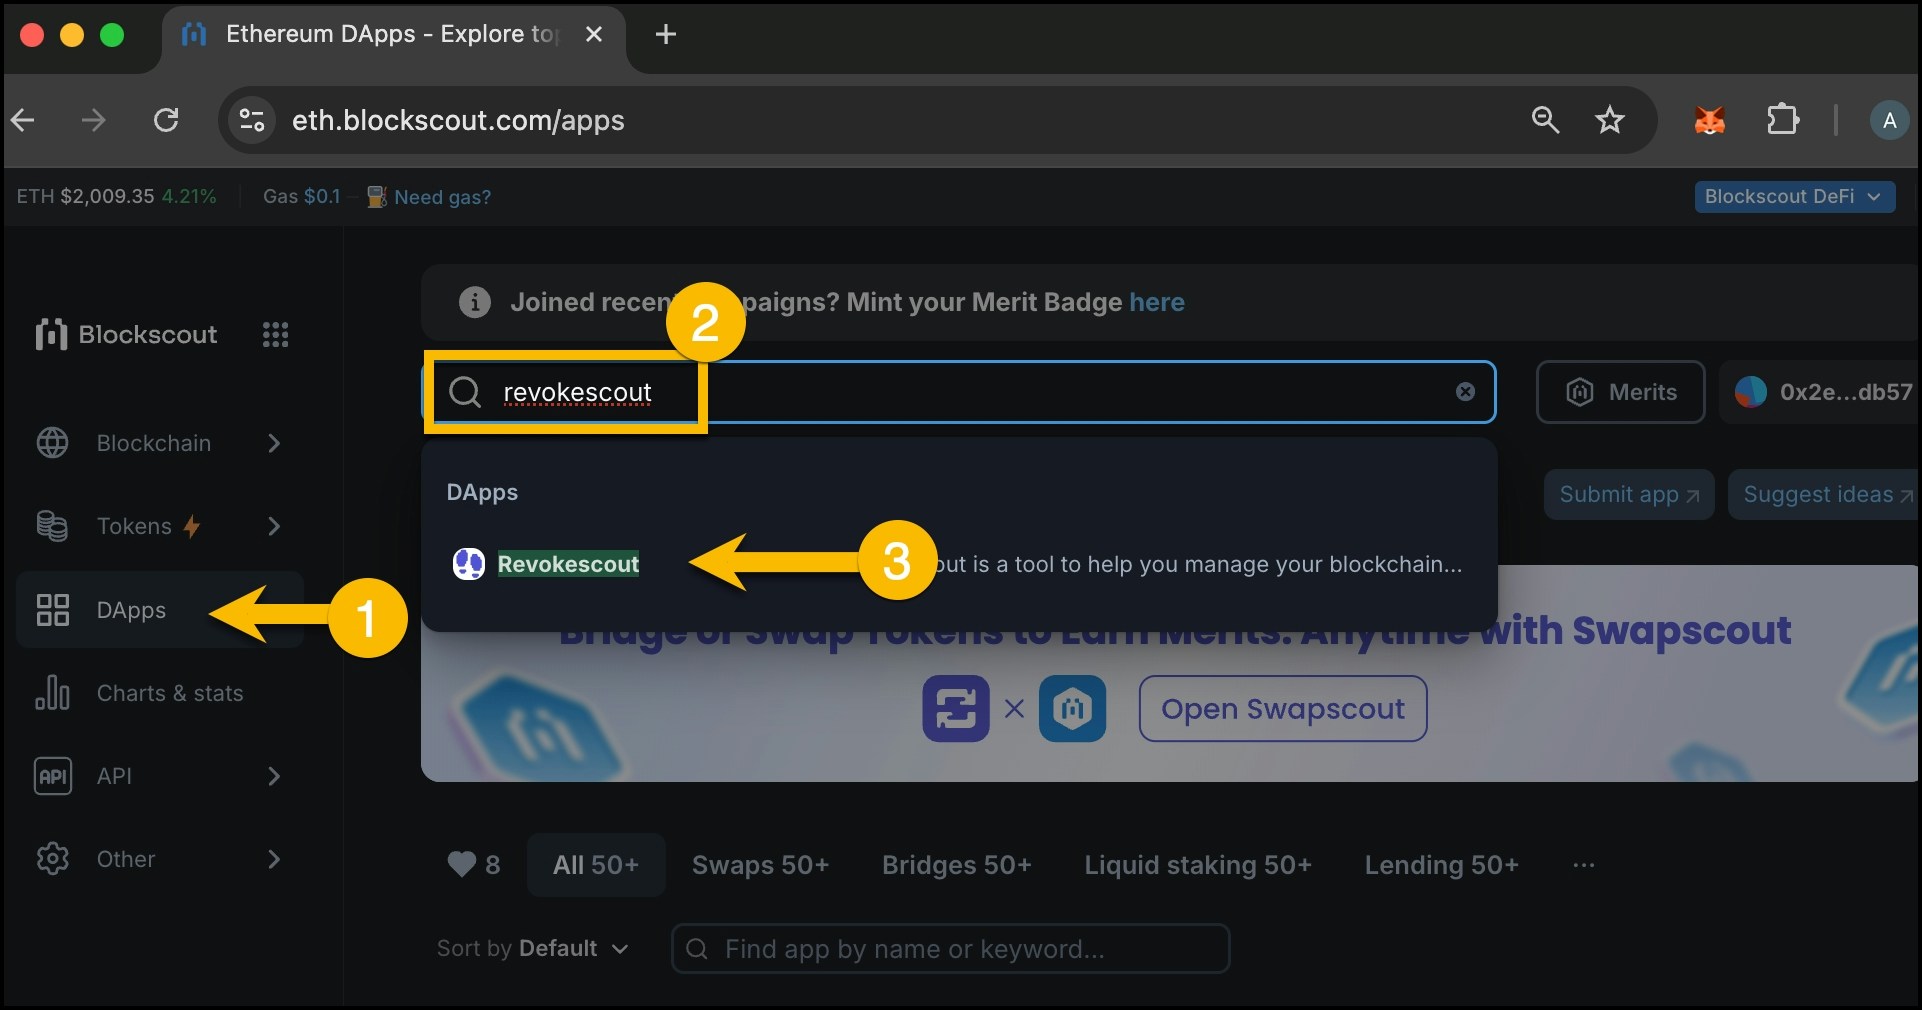Click the Revokescout app icon in results
Viewport: 1922px width, 1010px height.
(469, 564)
